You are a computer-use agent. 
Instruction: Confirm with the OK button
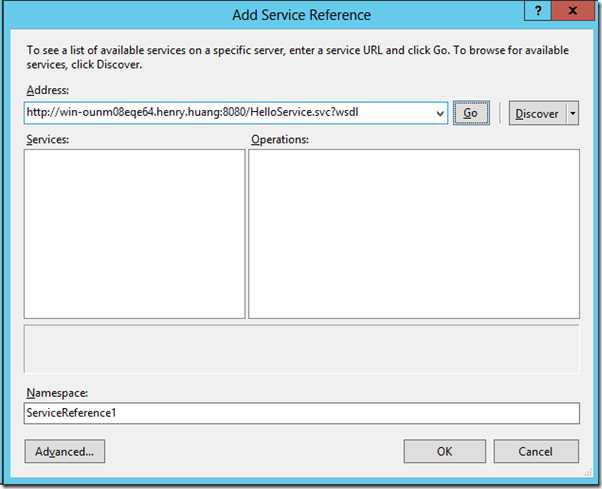click(445, 451)
